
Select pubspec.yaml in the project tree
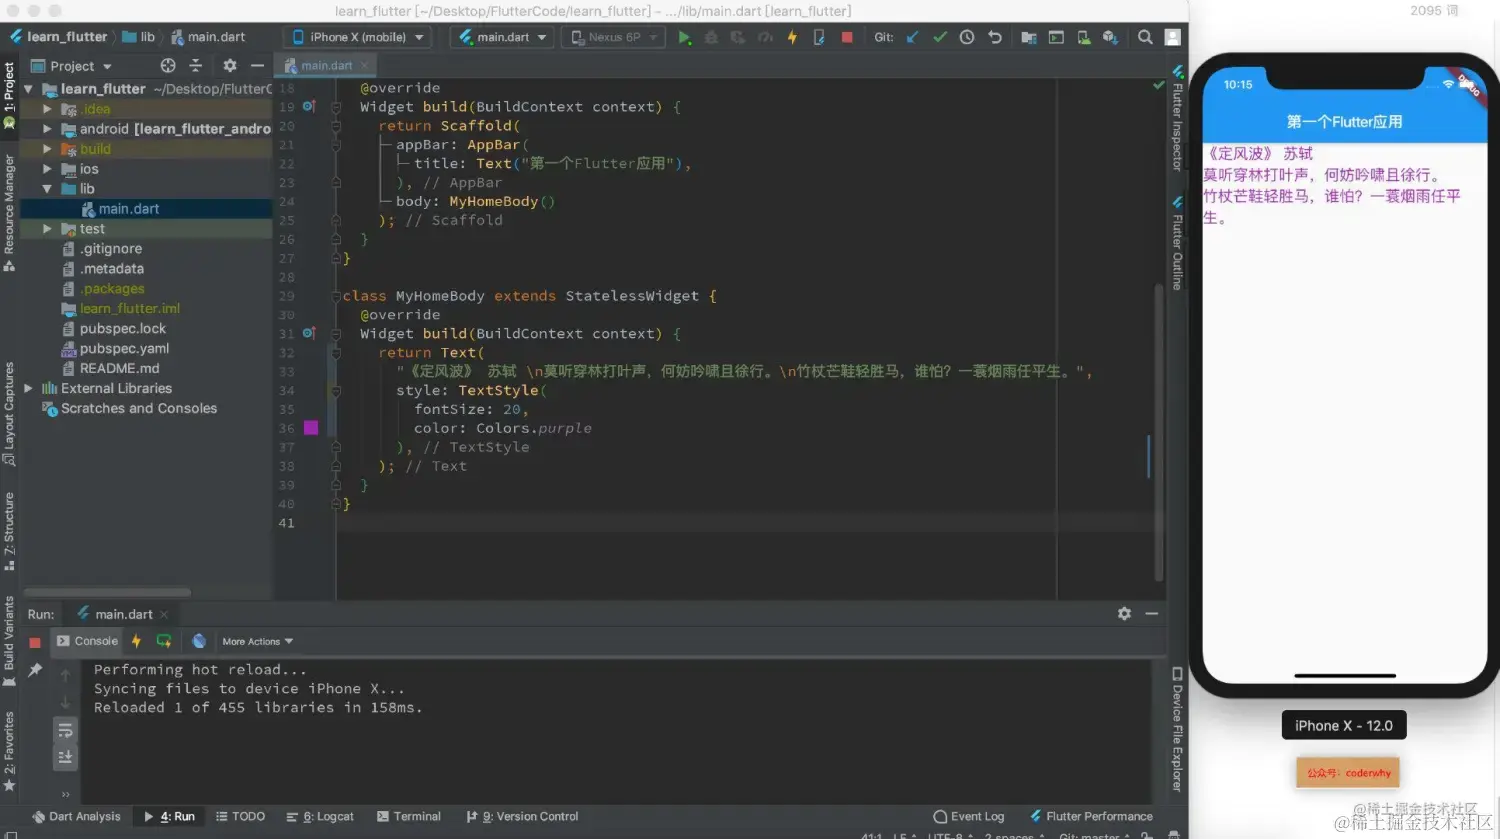[124, 349]
